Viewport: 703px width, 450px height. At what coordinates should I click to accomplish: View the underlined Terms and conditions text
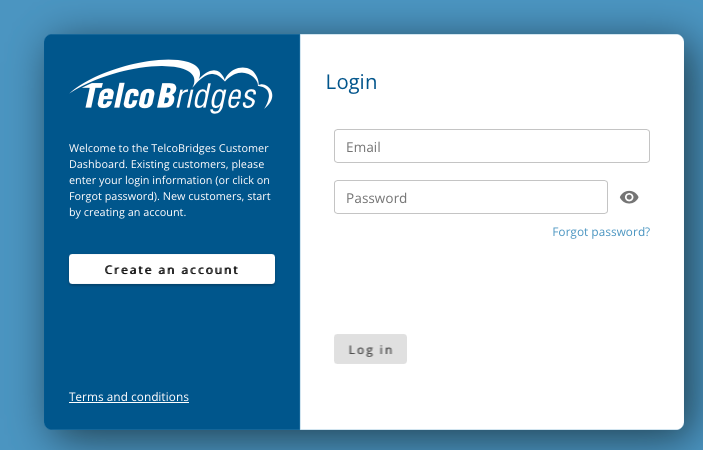[x=129, y=397]
